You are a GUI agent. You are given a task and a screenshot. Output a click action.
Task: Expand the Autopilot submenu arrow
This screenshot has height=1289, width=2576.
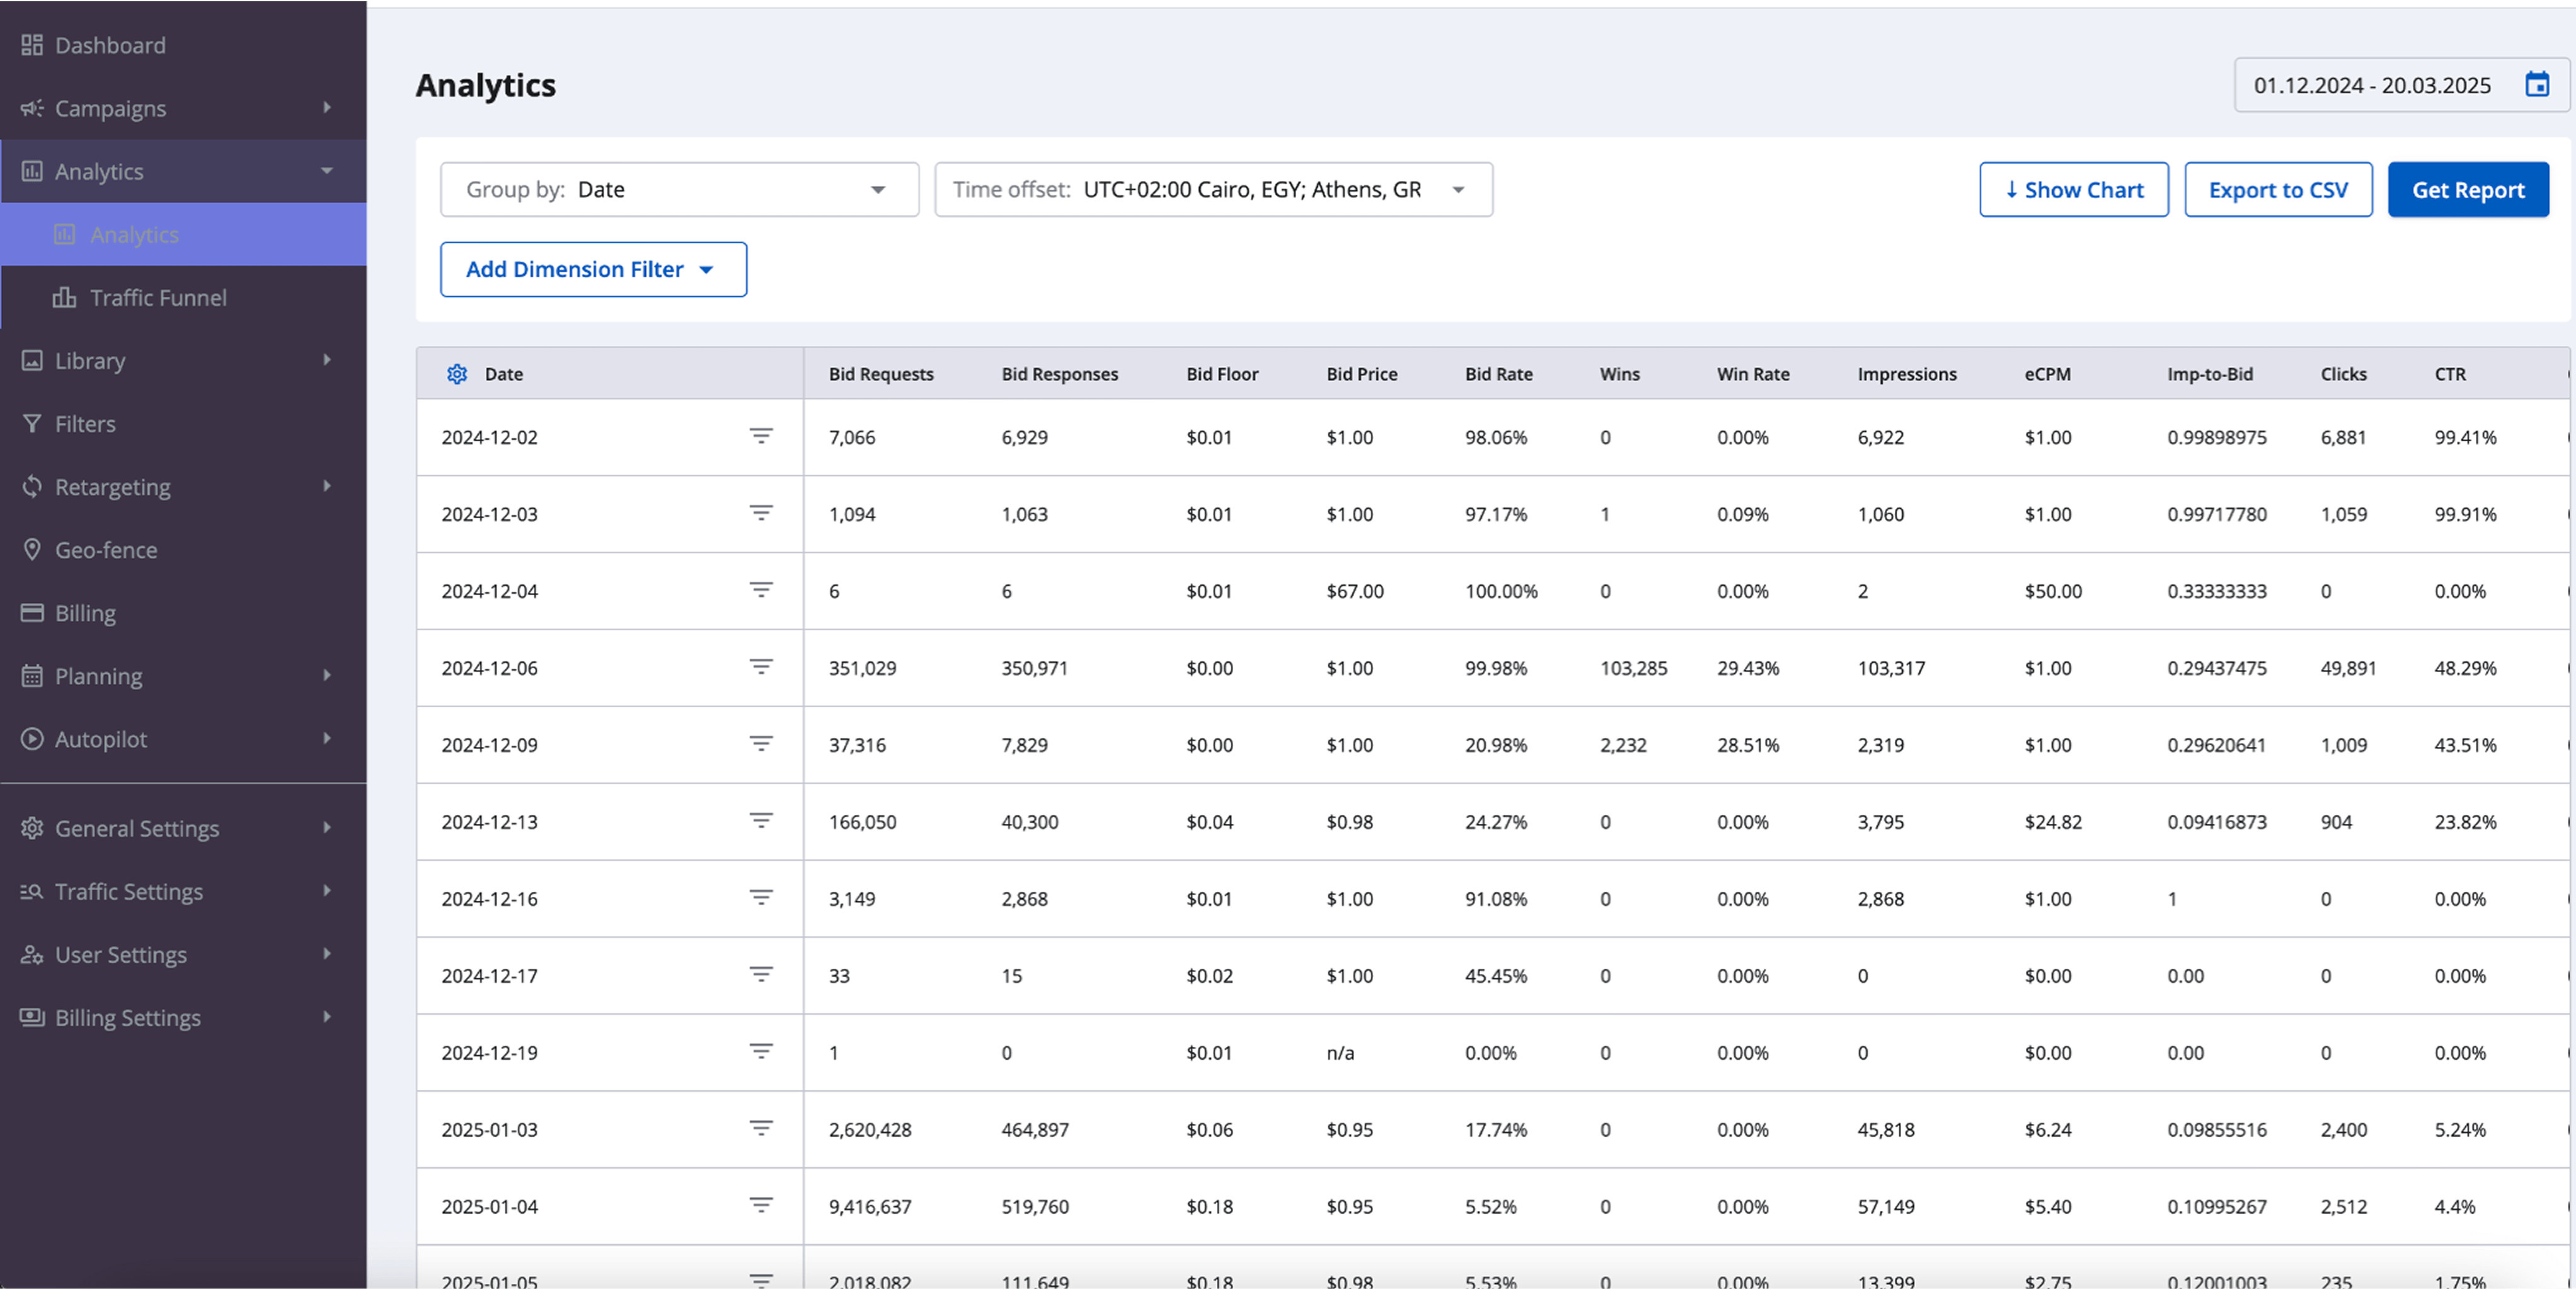pos(327,738)
